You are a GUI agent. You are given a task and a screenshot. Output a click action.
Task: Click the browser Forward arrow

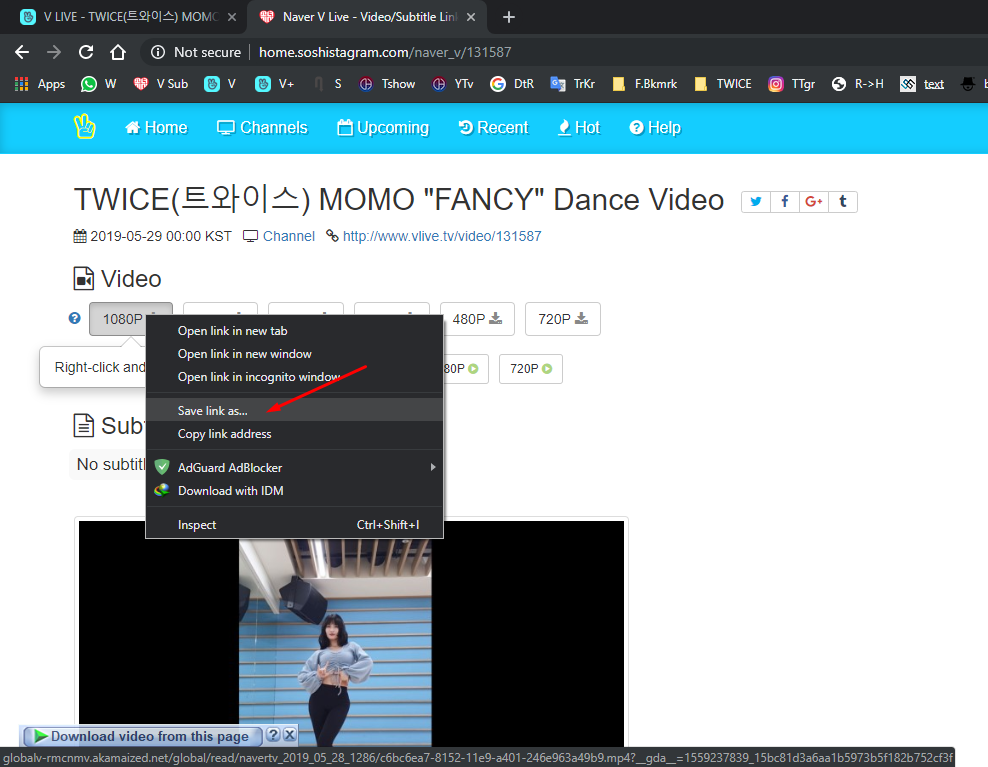(54, 52)
